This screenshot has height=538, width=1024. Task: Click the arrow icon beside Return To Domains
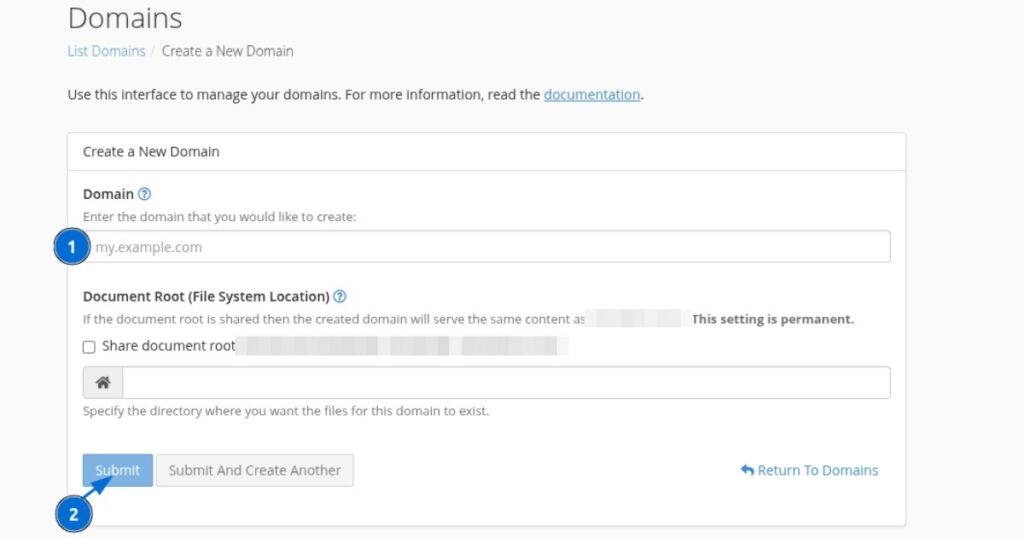(747, 470)
